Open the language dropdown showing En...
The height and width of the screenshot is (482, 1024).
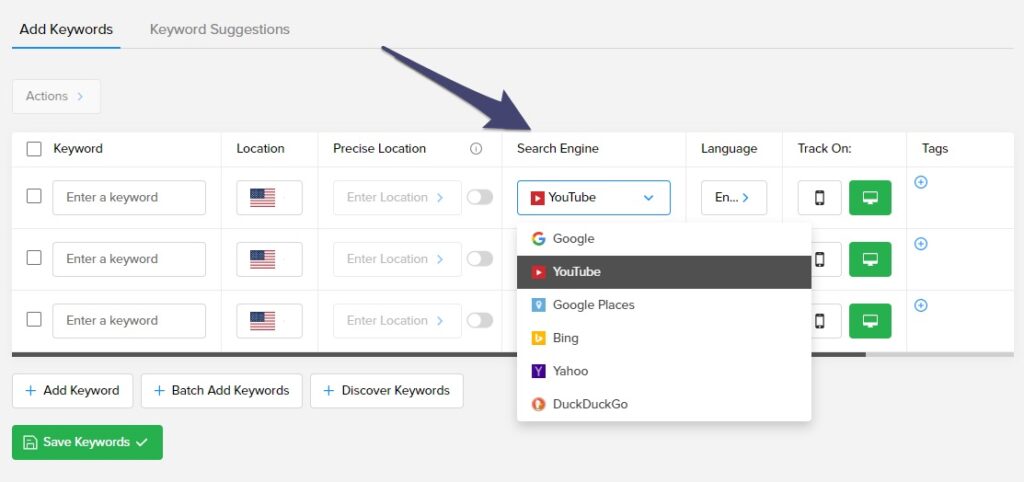click(734, 197)
